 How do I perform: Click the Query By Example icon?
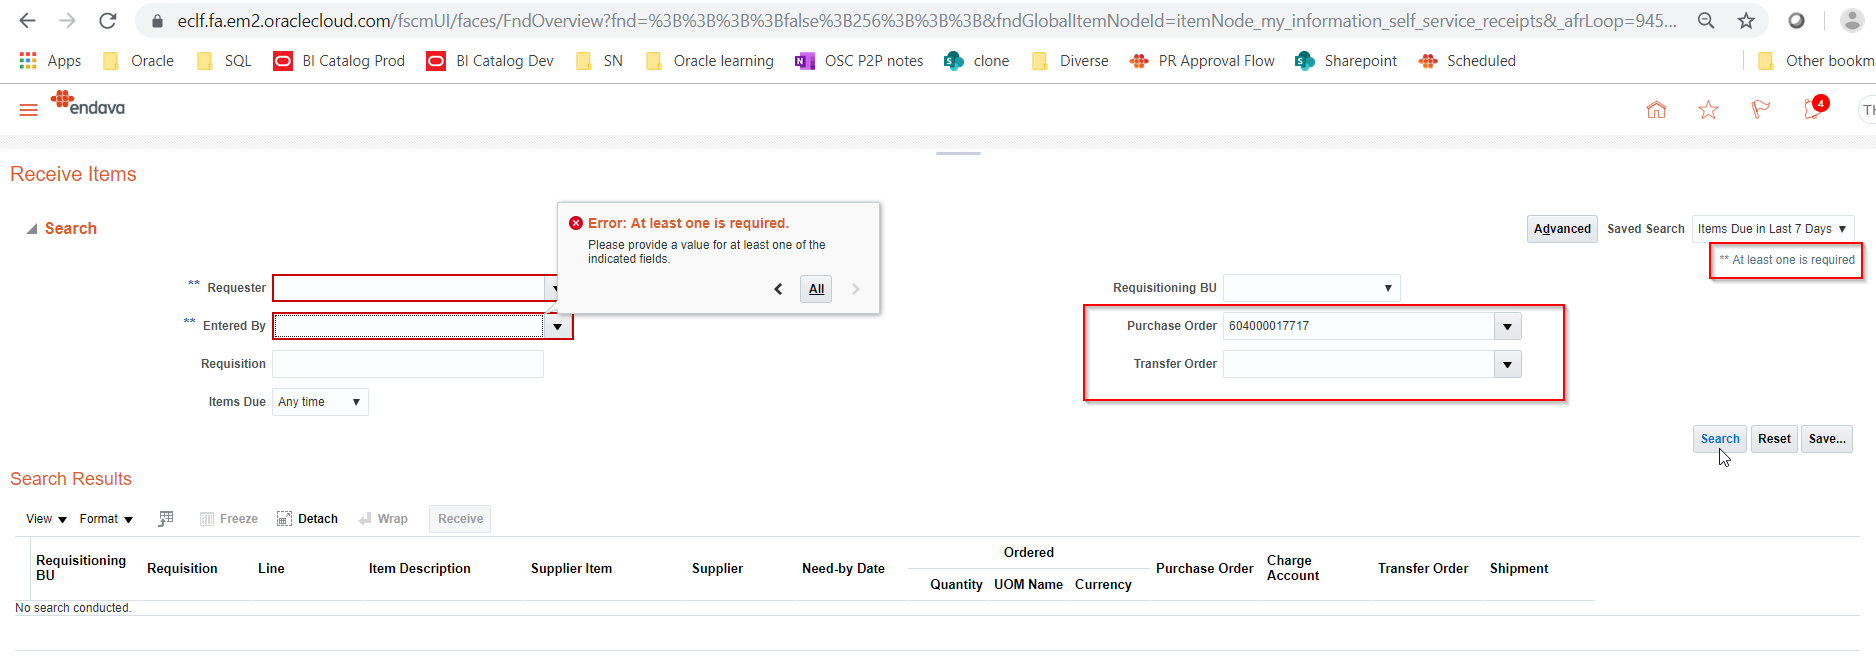pos(166,518)
